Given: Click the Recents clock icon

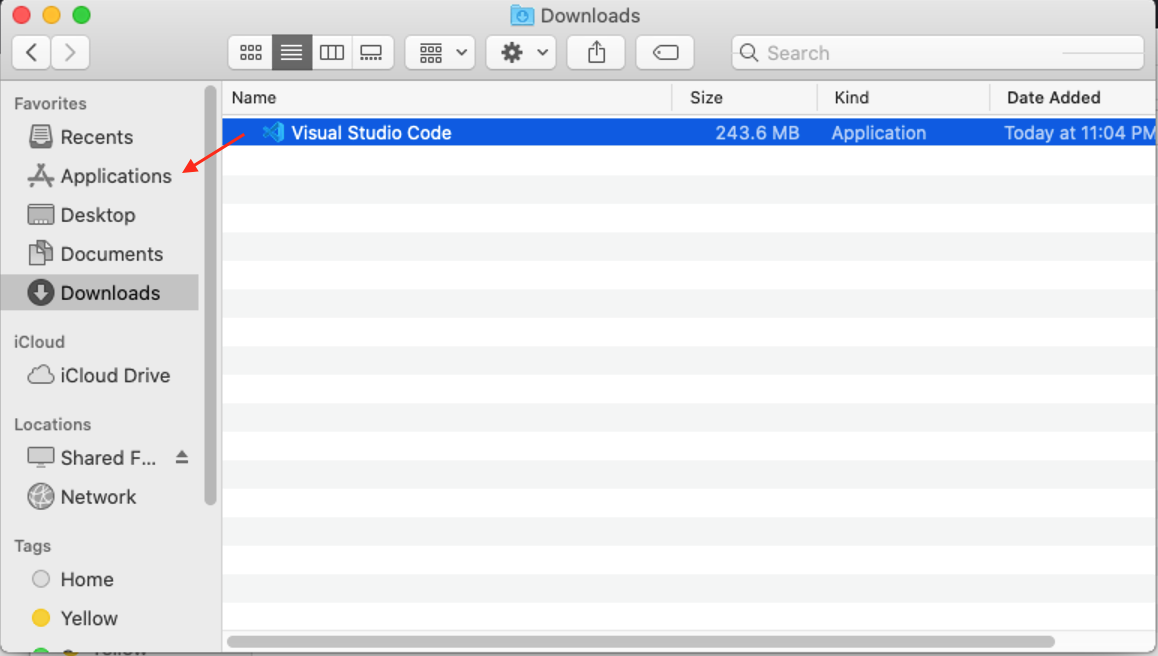Looking at the screenshot, I should pos(41,136).
